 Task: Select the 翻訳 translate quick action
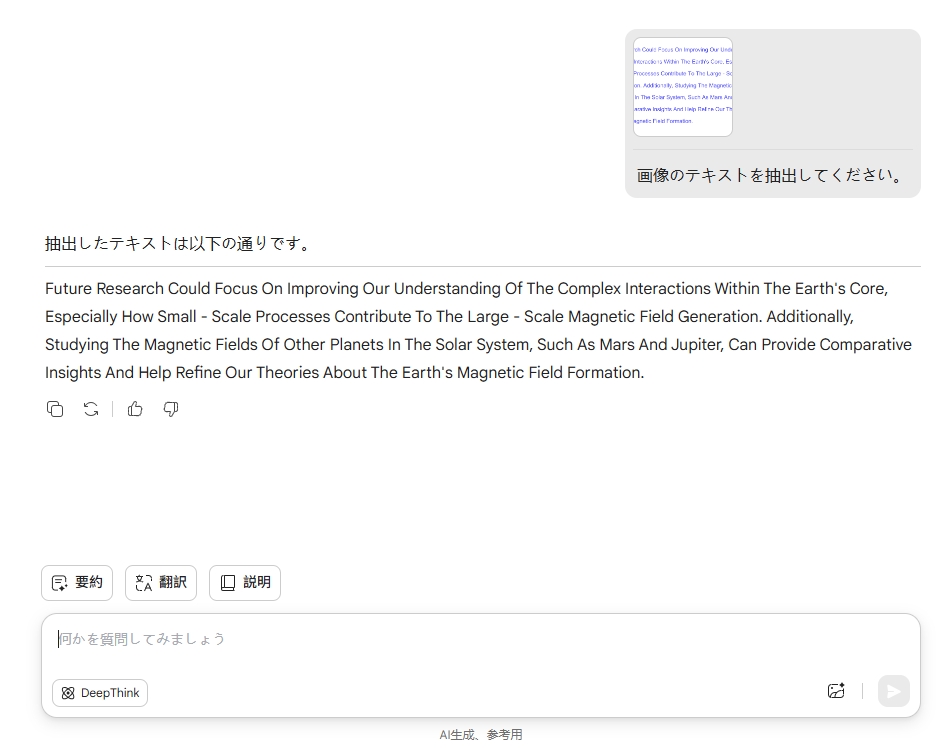coord(161,583)
